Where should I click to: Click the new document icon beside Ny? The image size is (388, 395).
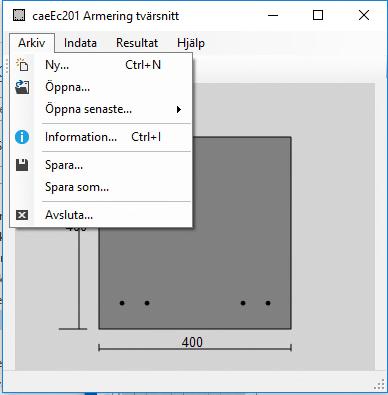point(22,65)
